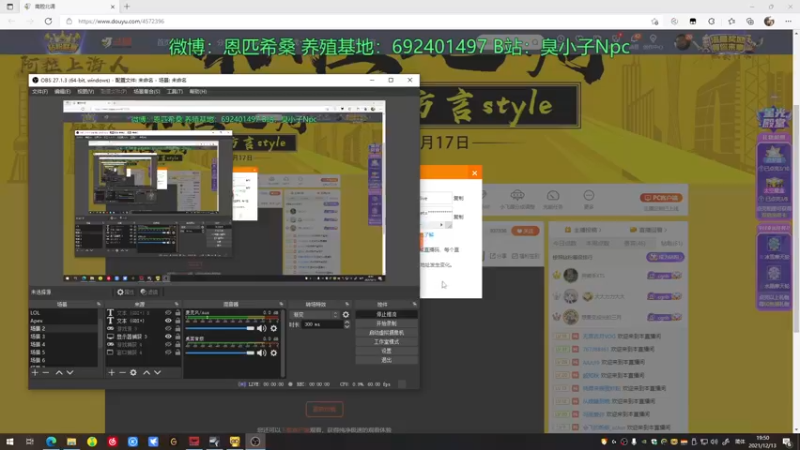The width and height of the screenshot is (800, 450).
Task: Open the OBS View menu
Action: [85, 91]
